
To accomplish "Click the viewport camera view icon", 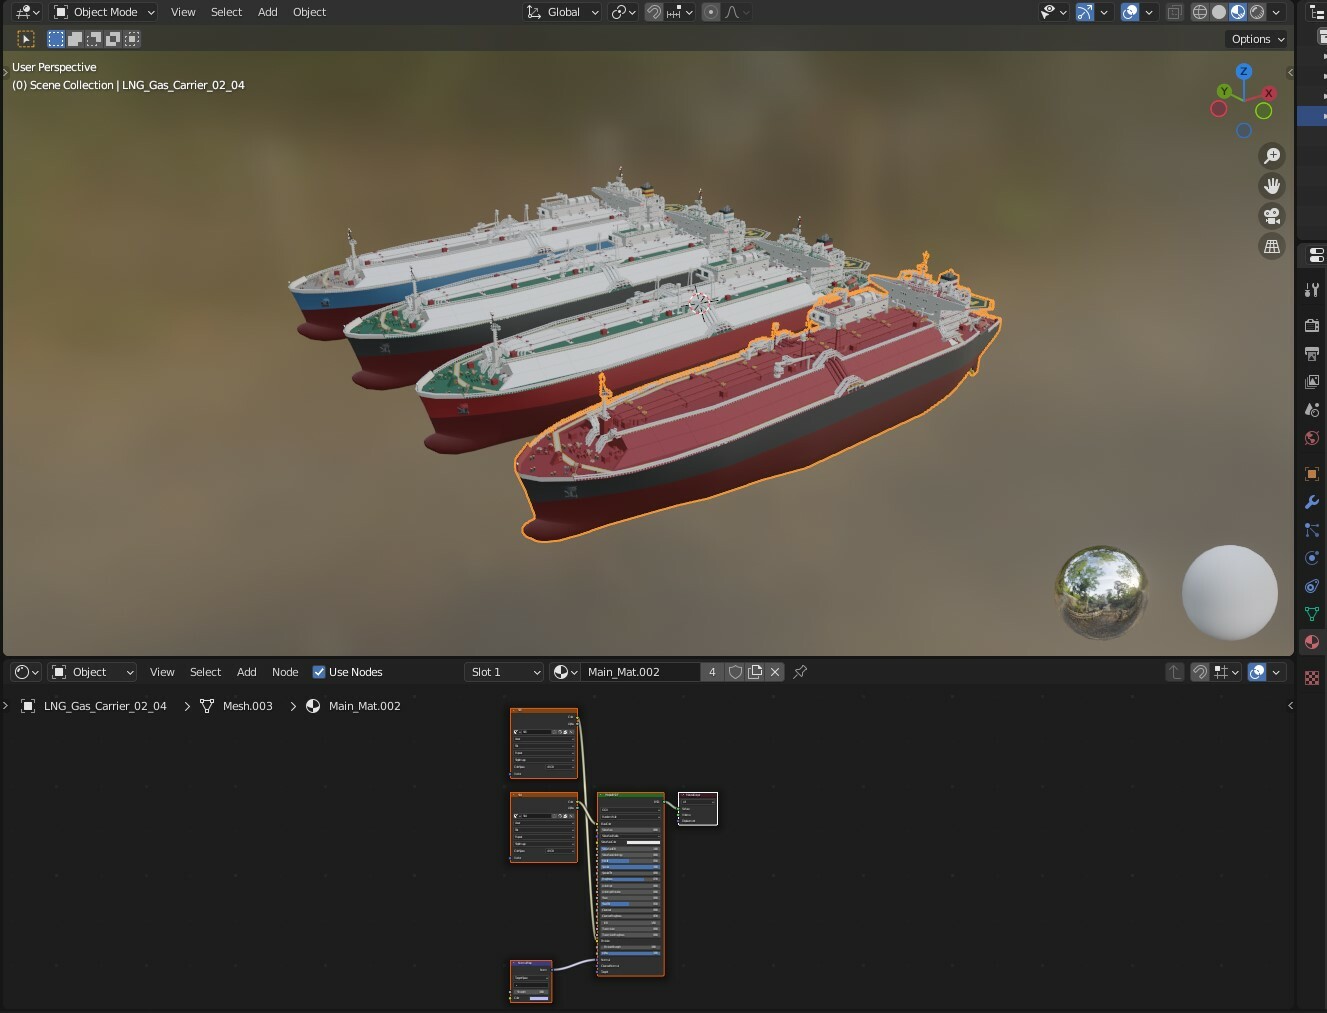I will 1271,215.
